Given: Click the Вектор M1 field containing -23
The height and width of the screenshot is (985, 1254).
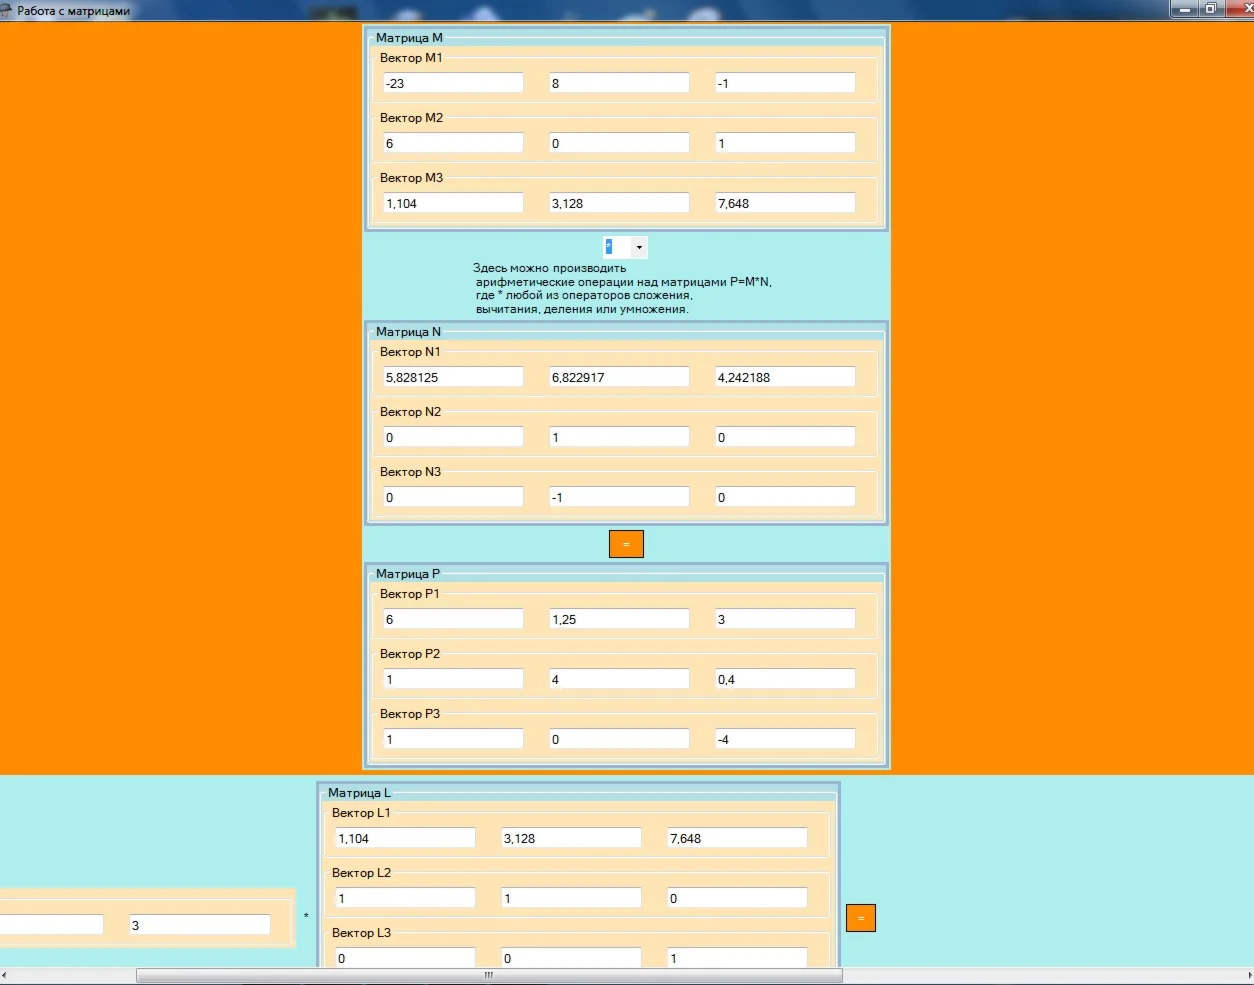Looking at the screenshot, I should point(453,83).
